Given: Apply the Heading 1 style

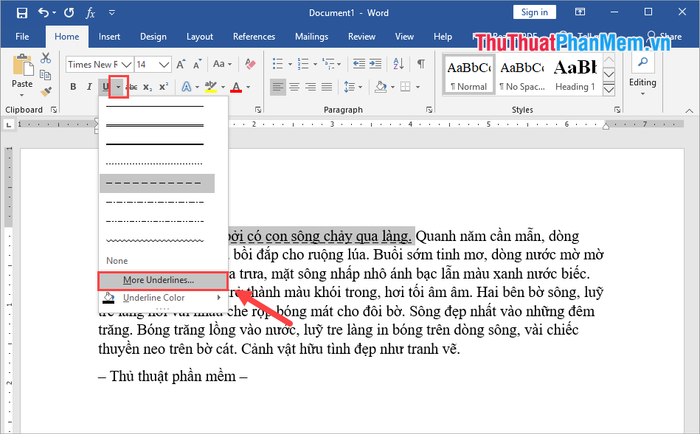Looking at the screenshot, I should [x=575, y=74].
